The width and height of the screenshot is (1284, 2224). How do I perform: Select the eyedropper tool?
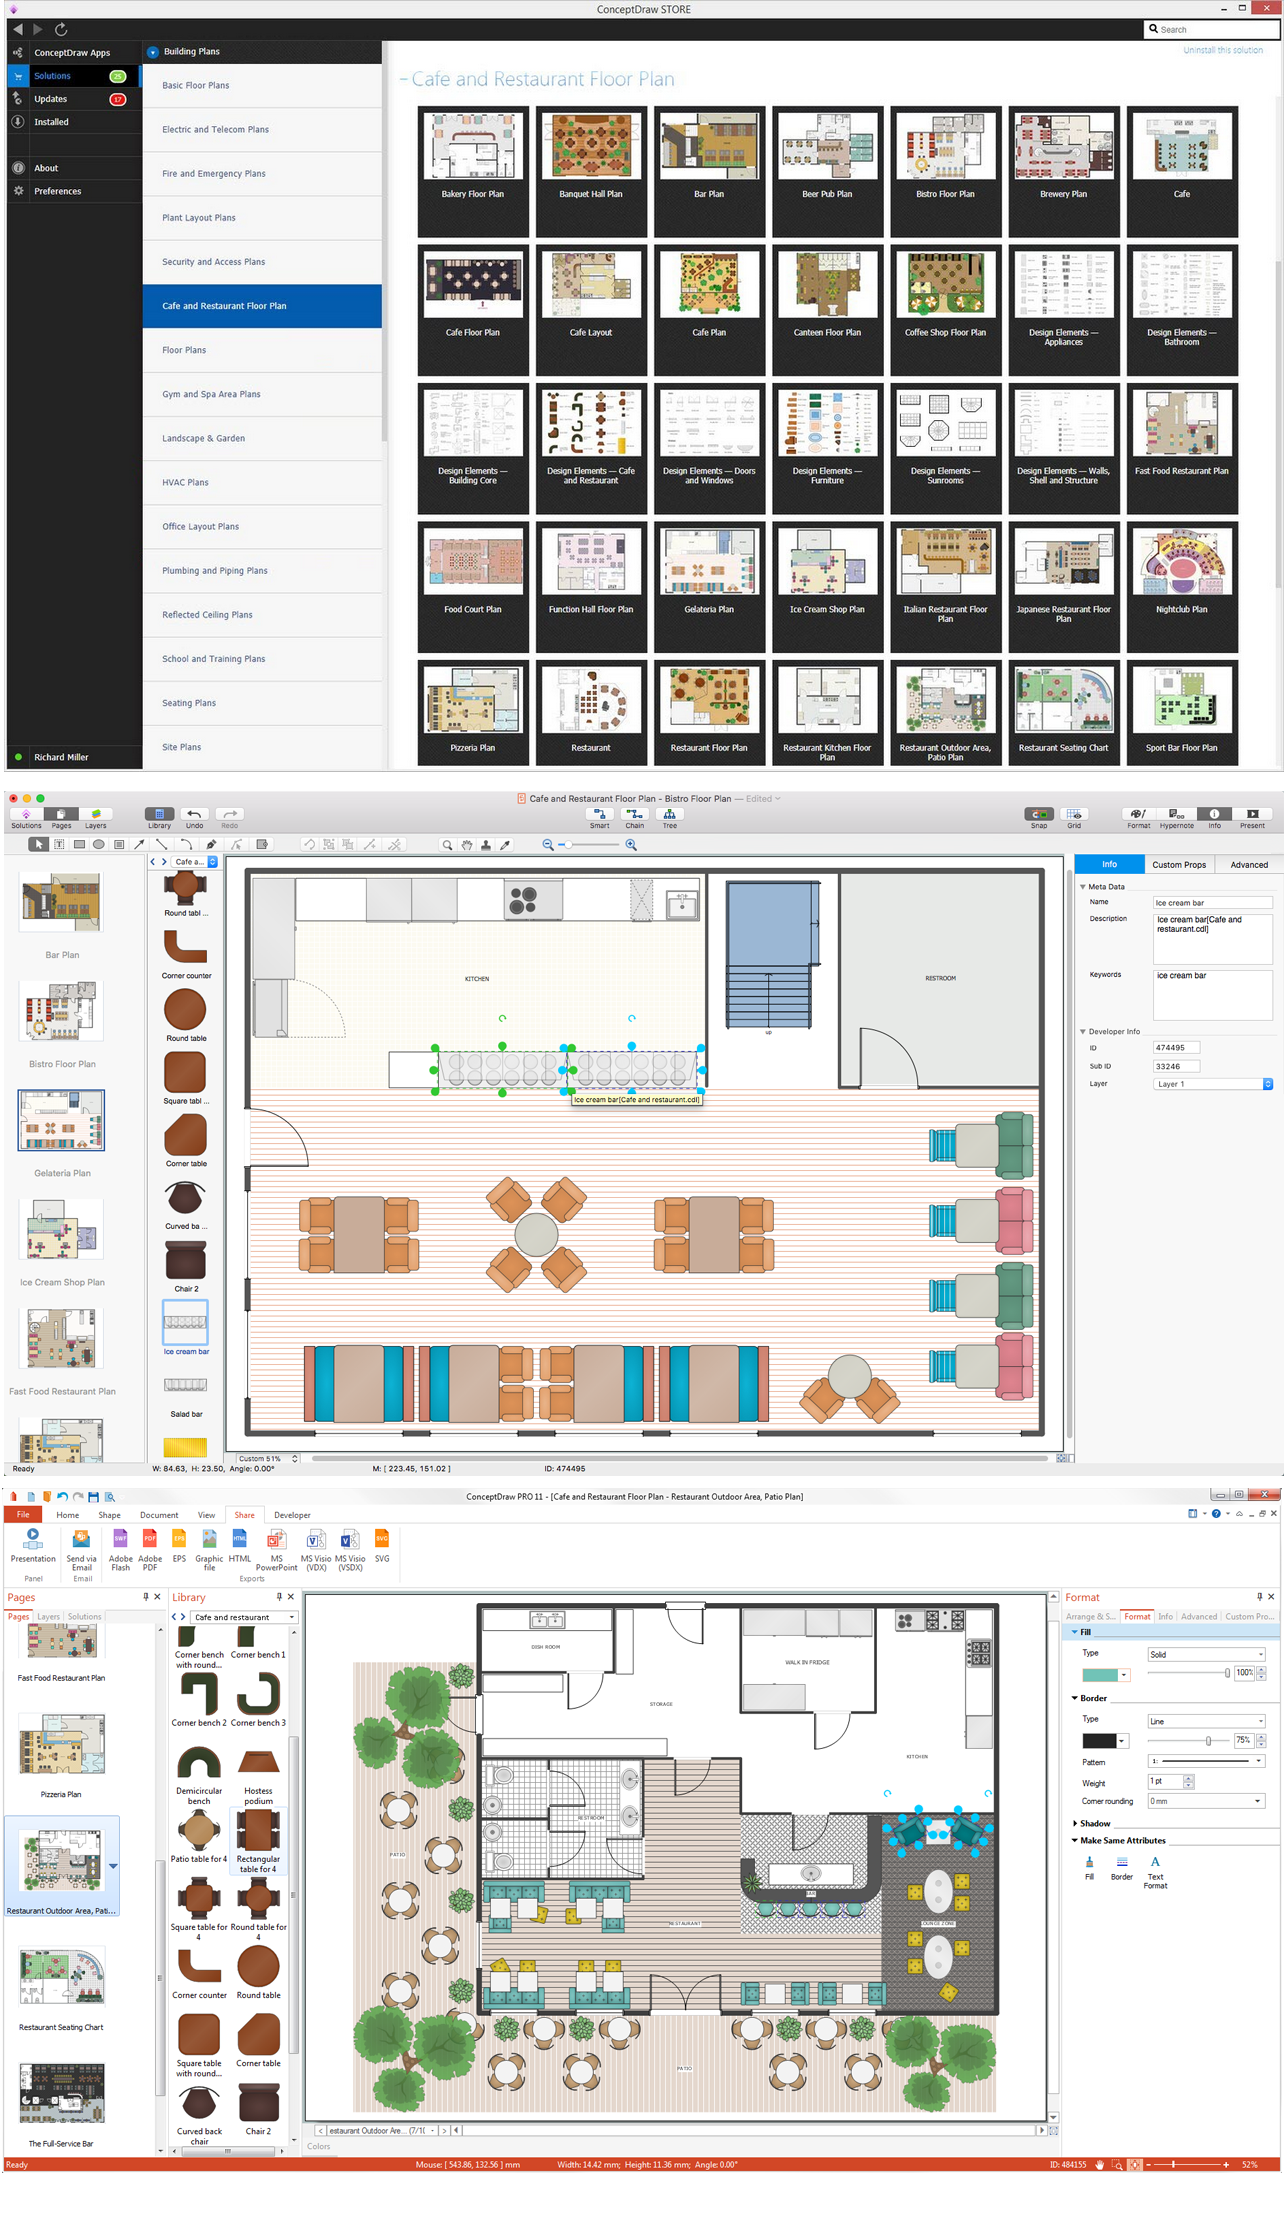coord(505,845)
